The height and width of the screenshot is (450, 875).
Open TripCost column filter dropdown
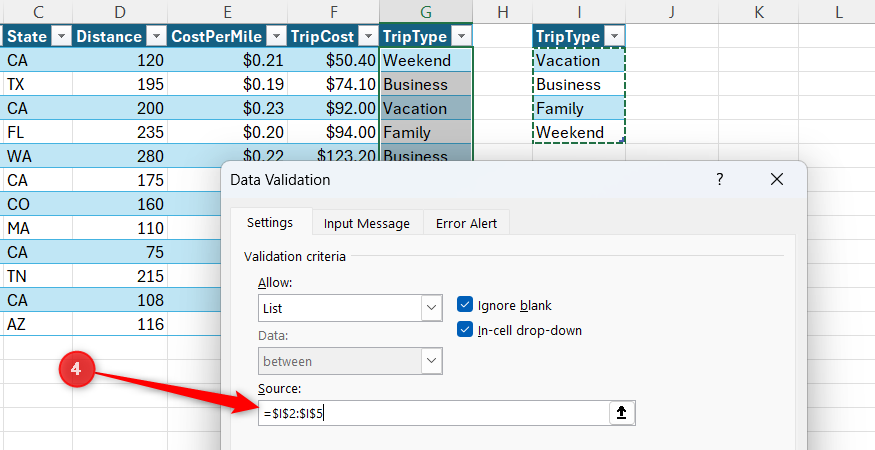(x=368, y=37)
